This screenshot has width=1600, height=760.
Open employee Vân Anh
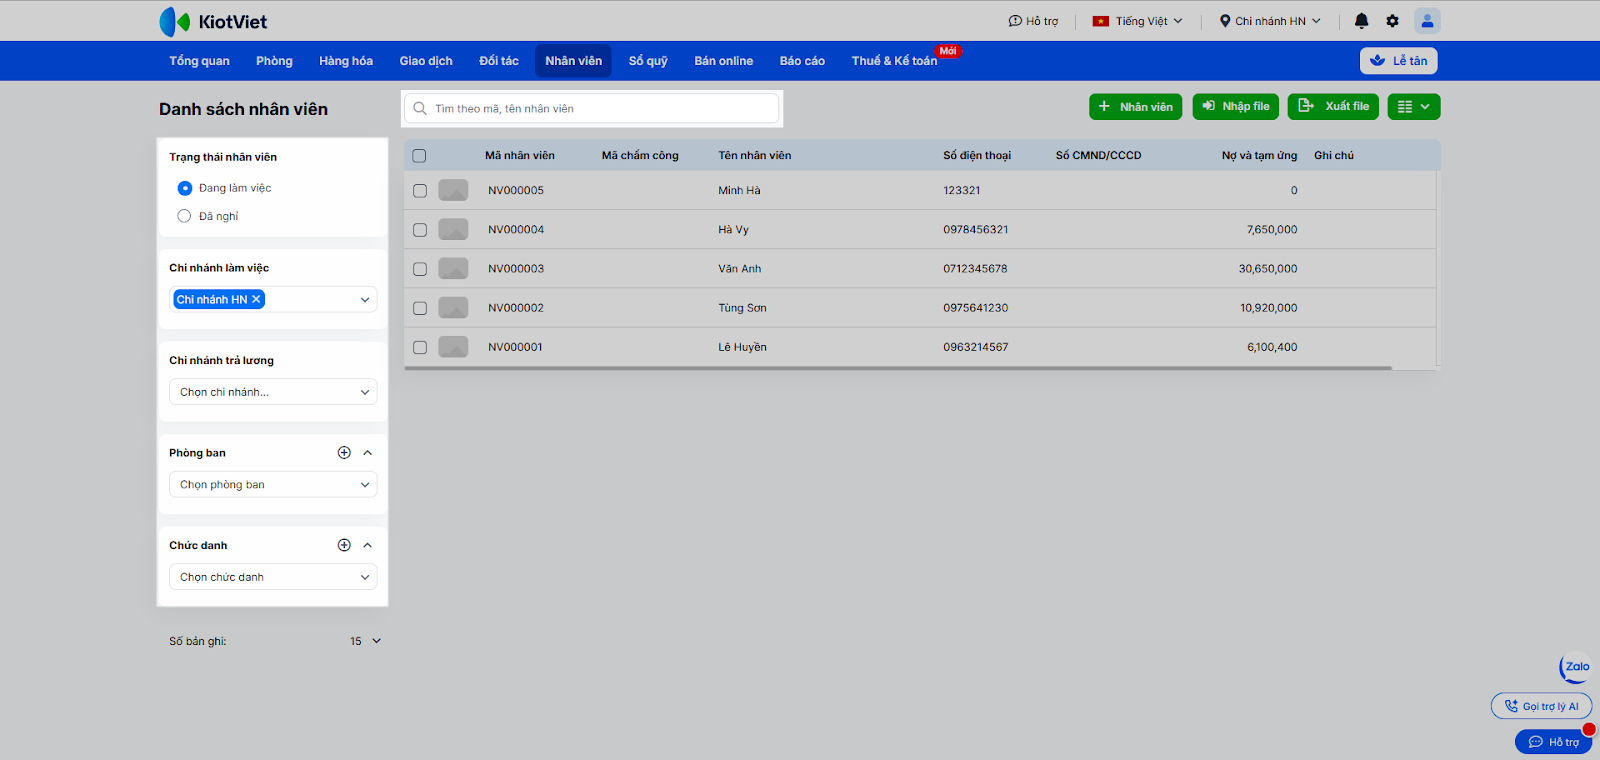(x=740, y=269)
